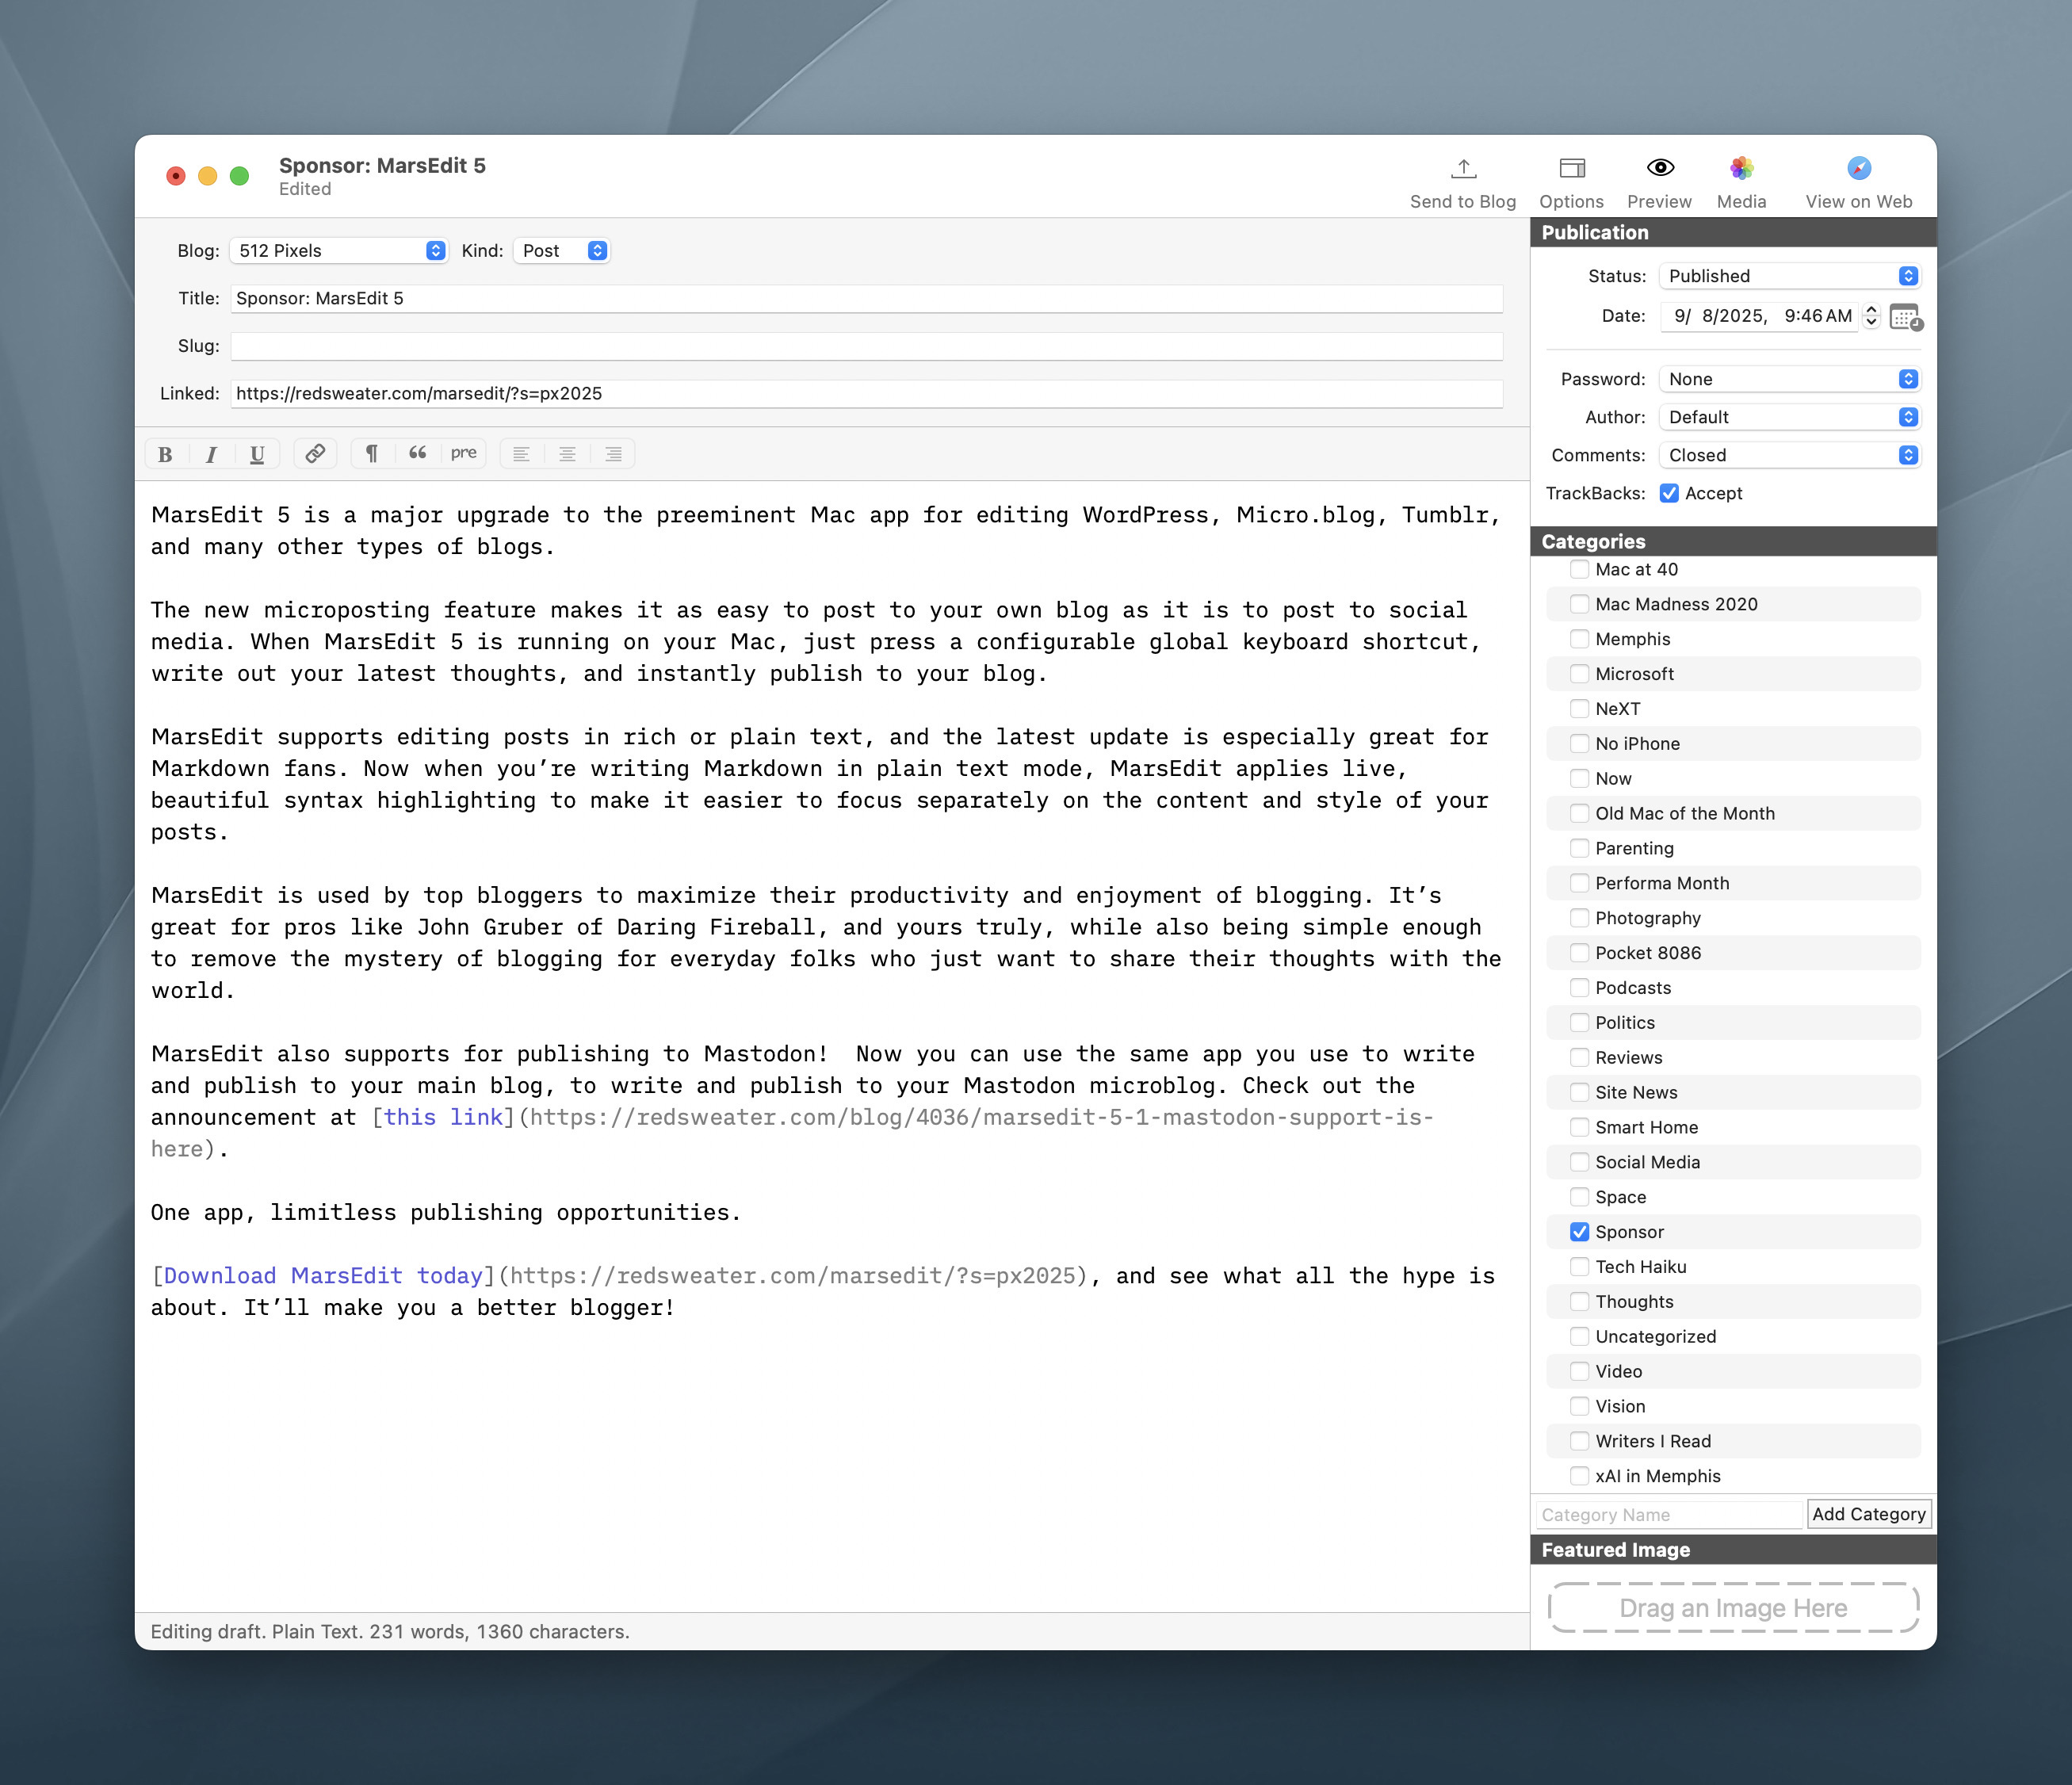Screen dimensions: 2072x1785
Task: Select the Vision category checkbox
Action: (x=1580, y=1406)
